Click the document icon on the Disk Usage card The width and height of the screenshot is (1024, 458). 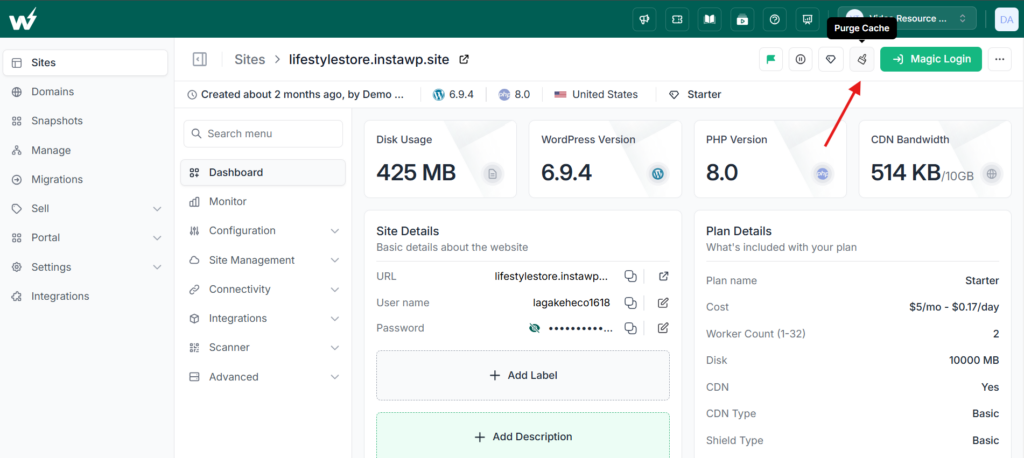pos(493,174)
